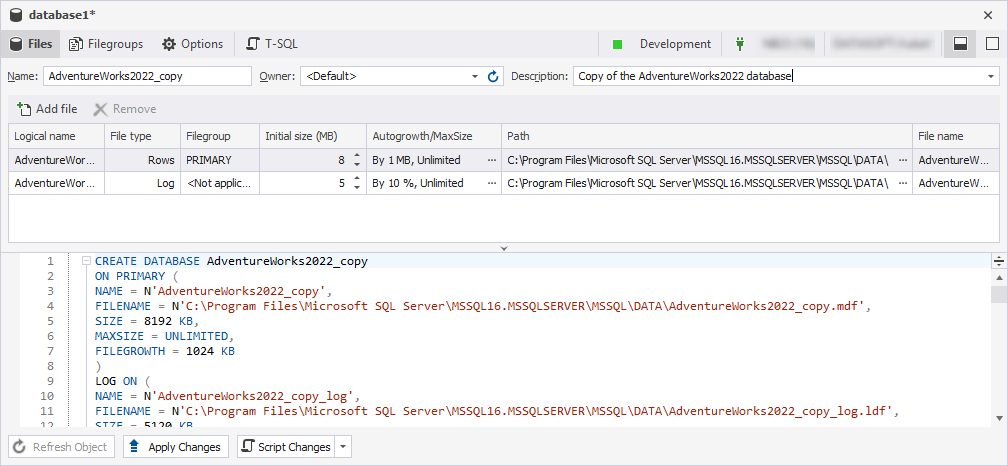Image resolution: width=1008 pixels, height=466 pixels.
Task: Click the <Not applic... filegroup cell
Action: 220,183
